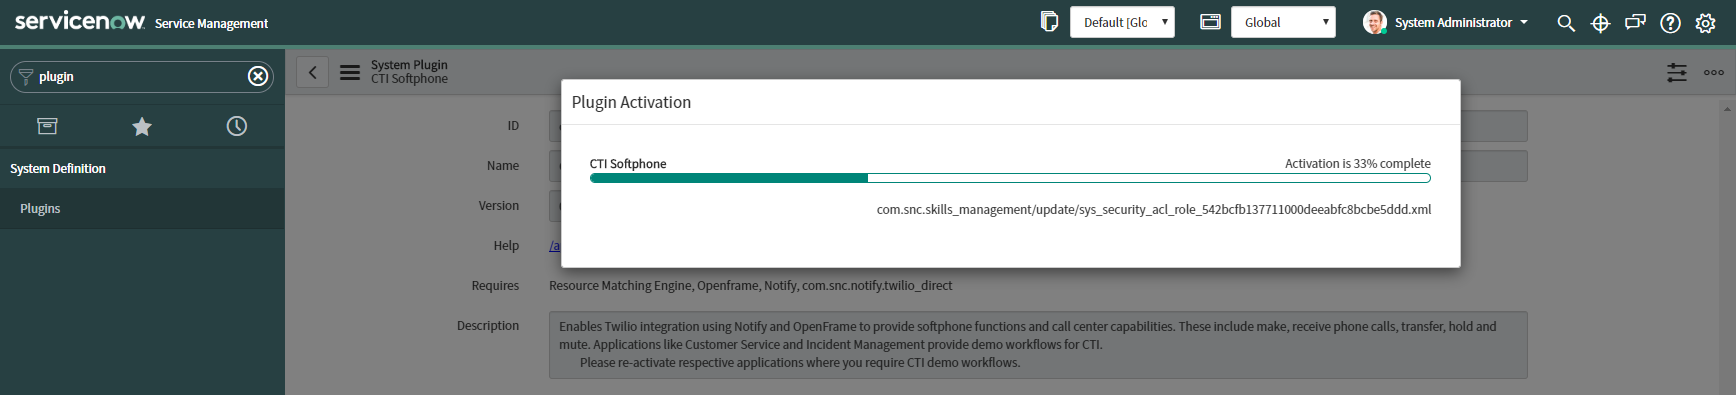Open the Connect chat sidebar icon

coord(1635,22)
